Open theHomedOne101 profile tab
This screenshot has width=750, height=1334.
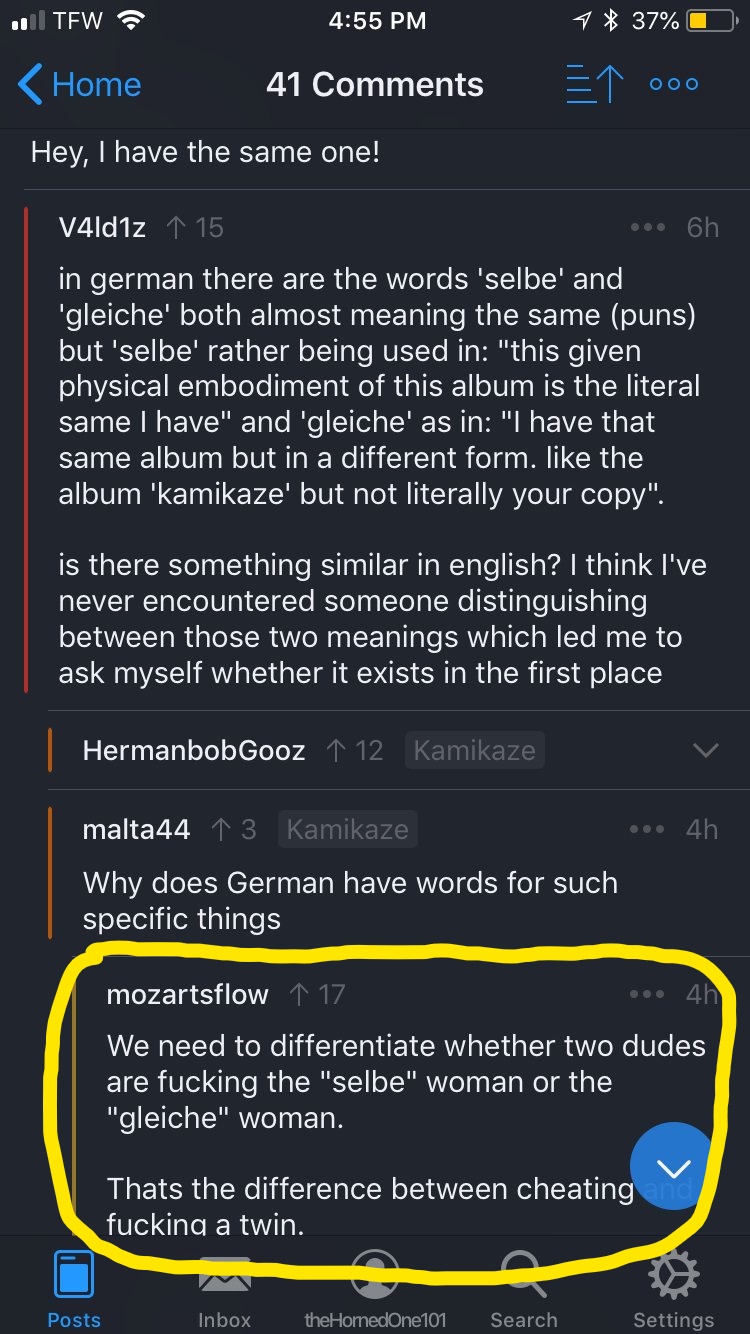375,1288
